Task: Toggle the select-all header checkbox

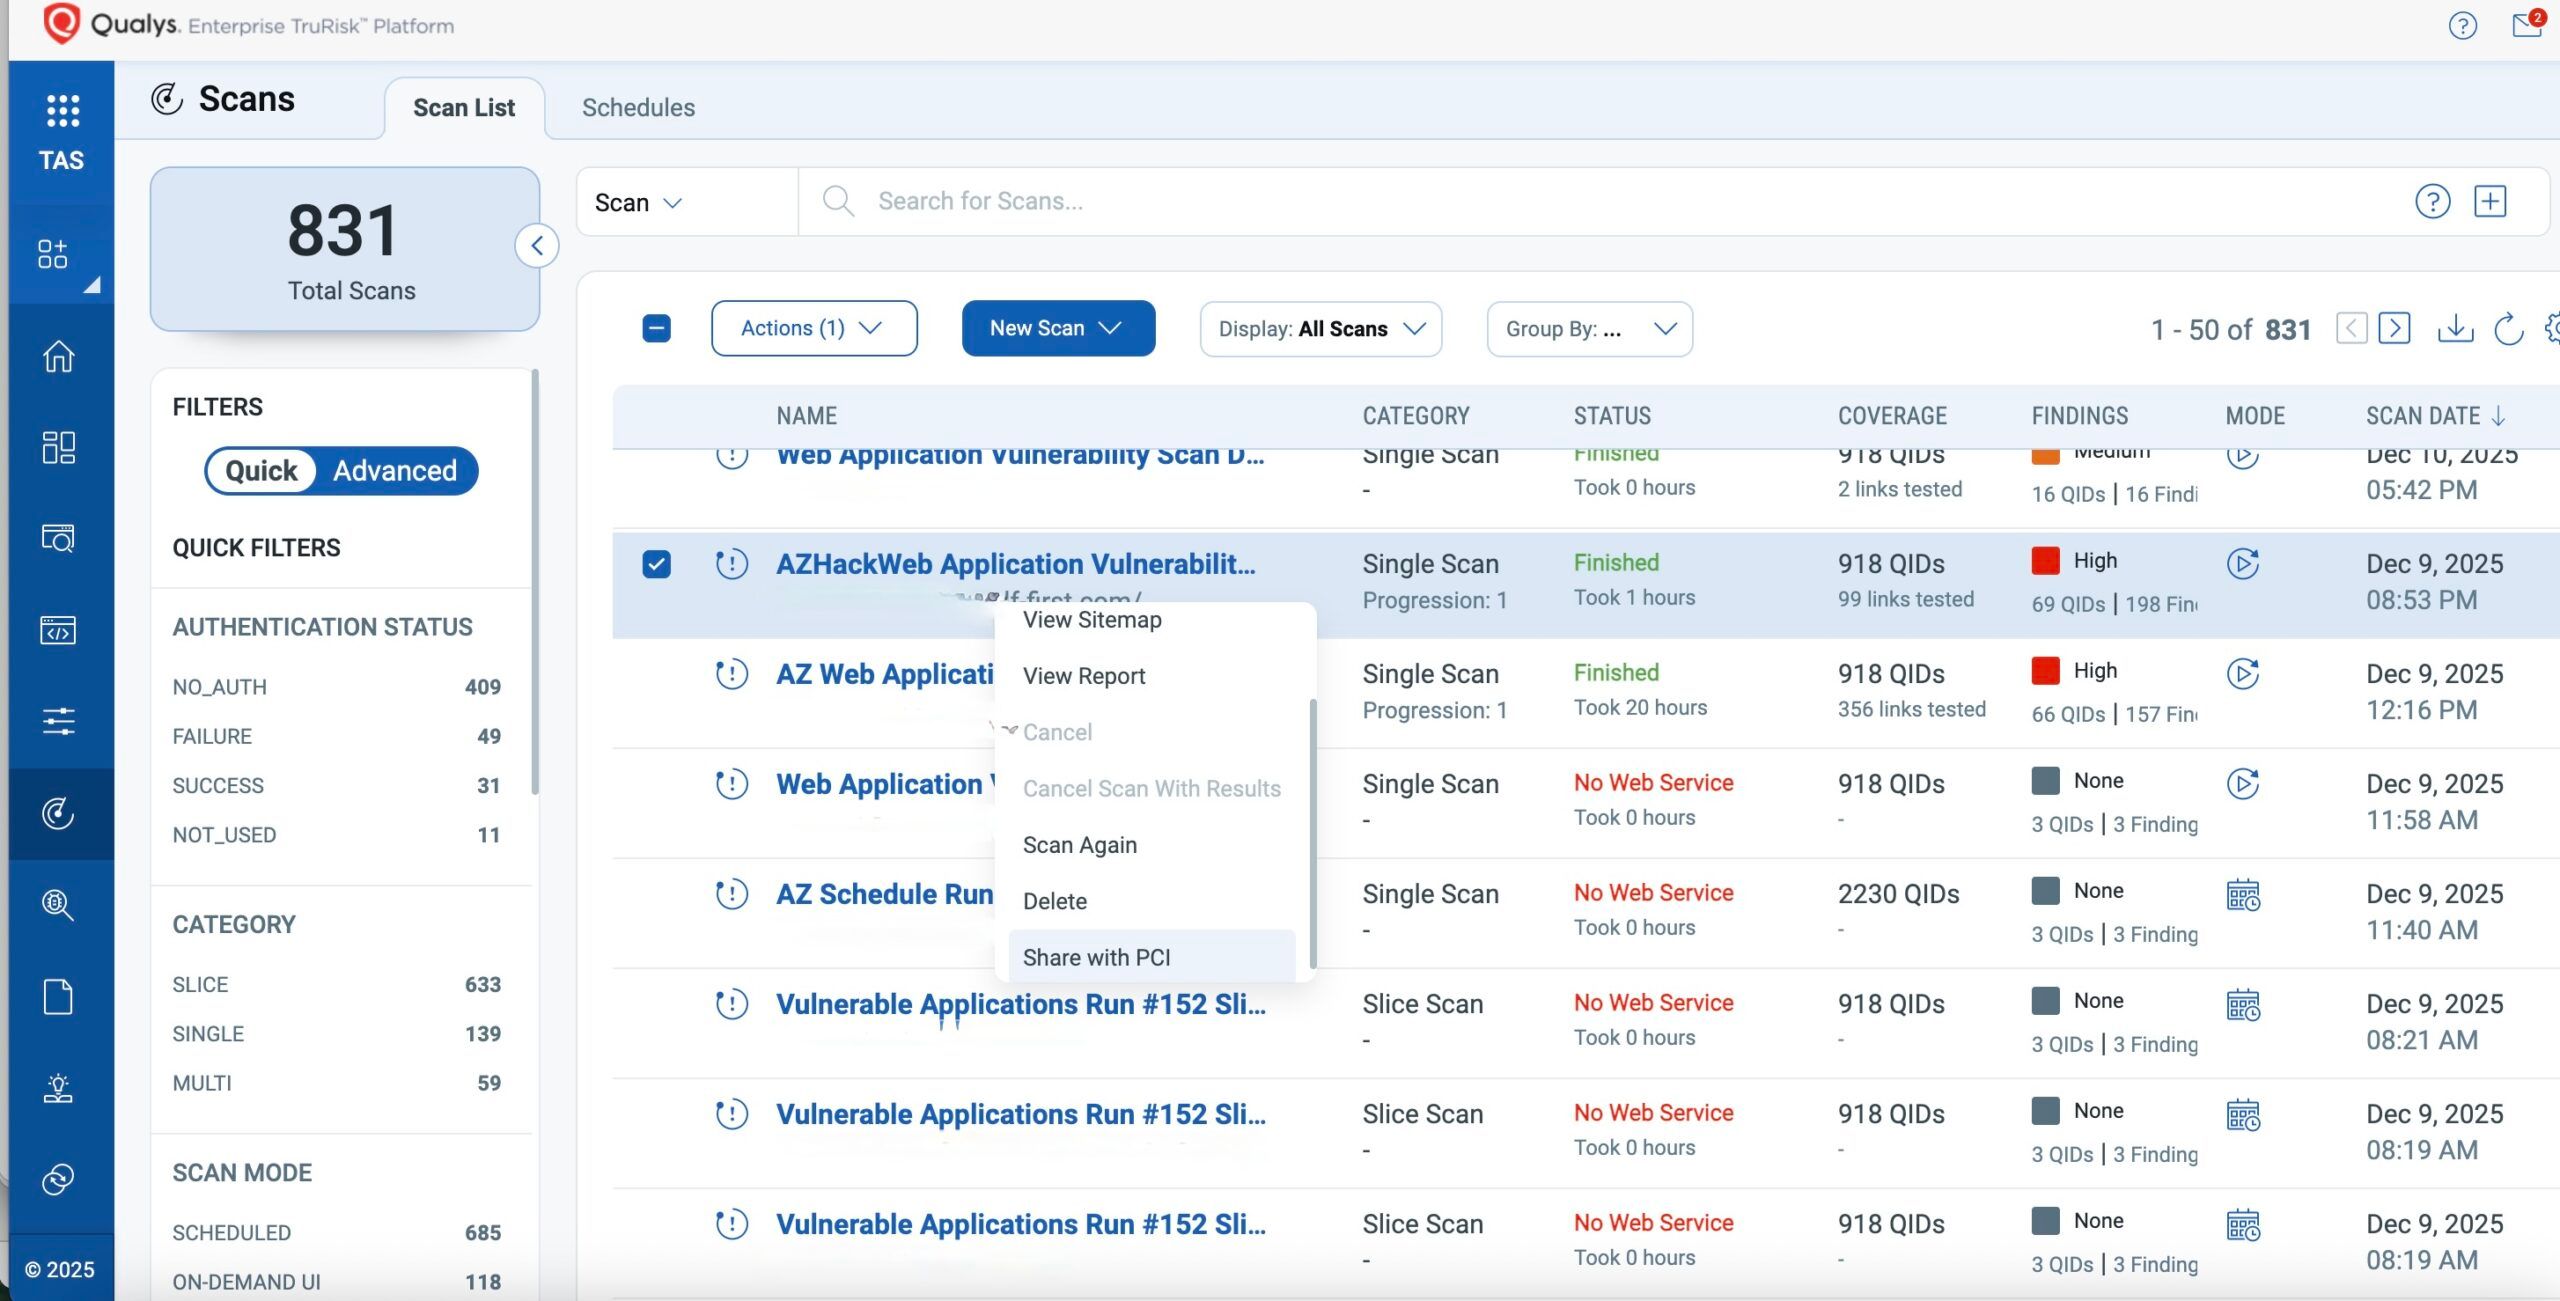Action: click(x=656, y=328)
